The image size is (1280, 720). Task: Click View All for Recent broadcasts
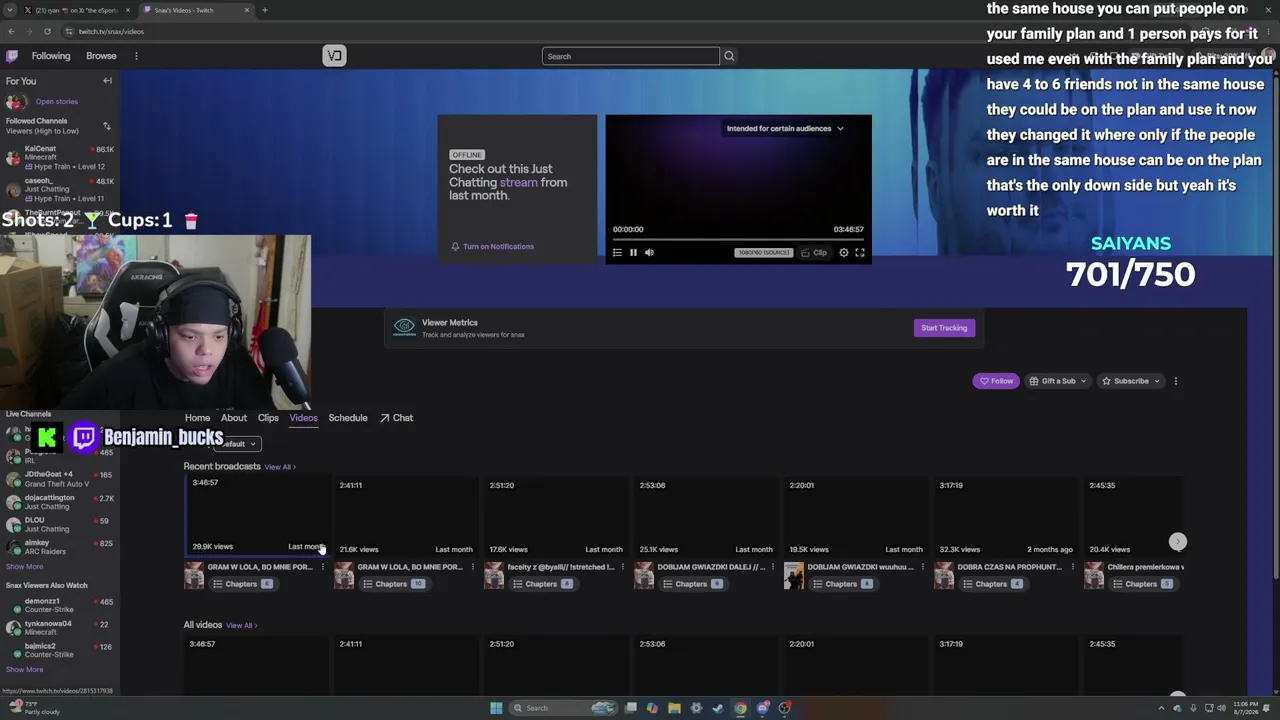[x=280, y=467]
